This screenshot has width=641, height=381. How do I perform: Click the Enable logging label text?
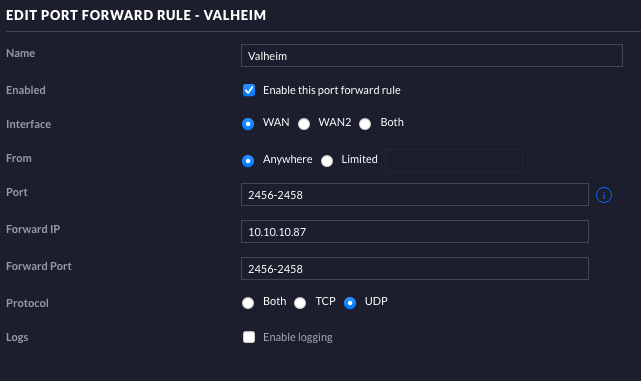pyautogui.click(x=298, y=337)
